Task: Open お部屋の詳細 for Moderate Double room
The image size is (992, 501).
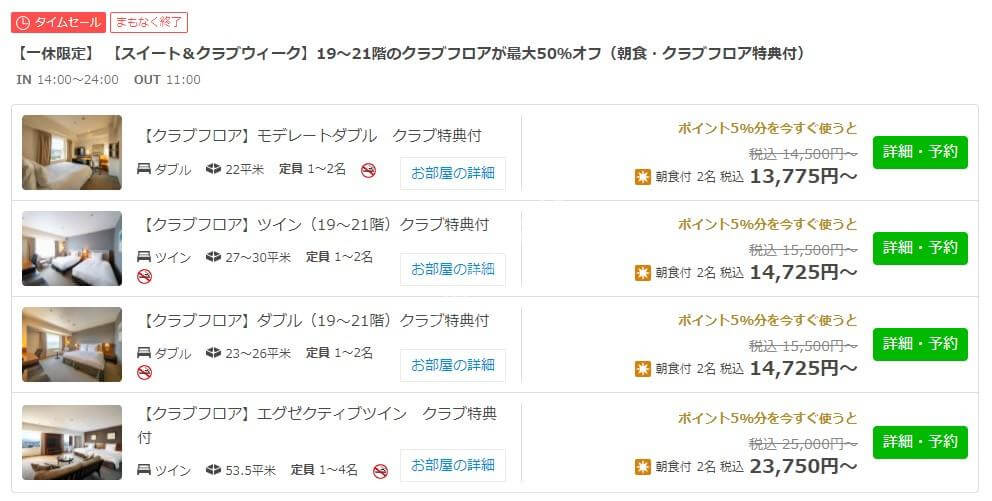Action: point(453,173)
